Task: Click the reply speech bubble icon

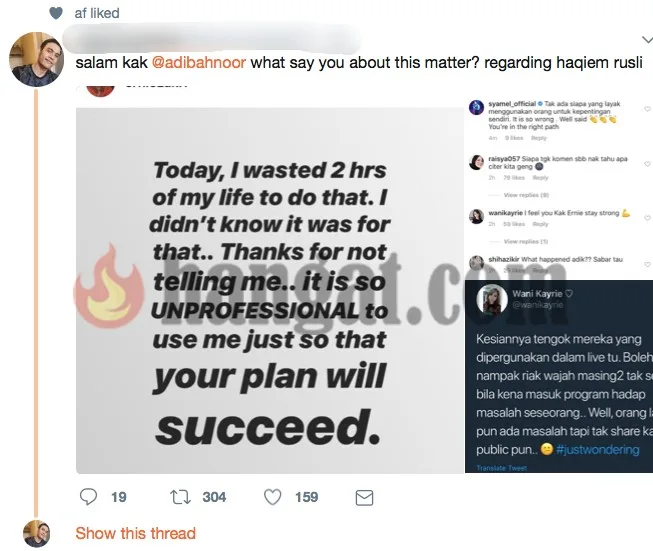Action: click(x=88, y=497)
